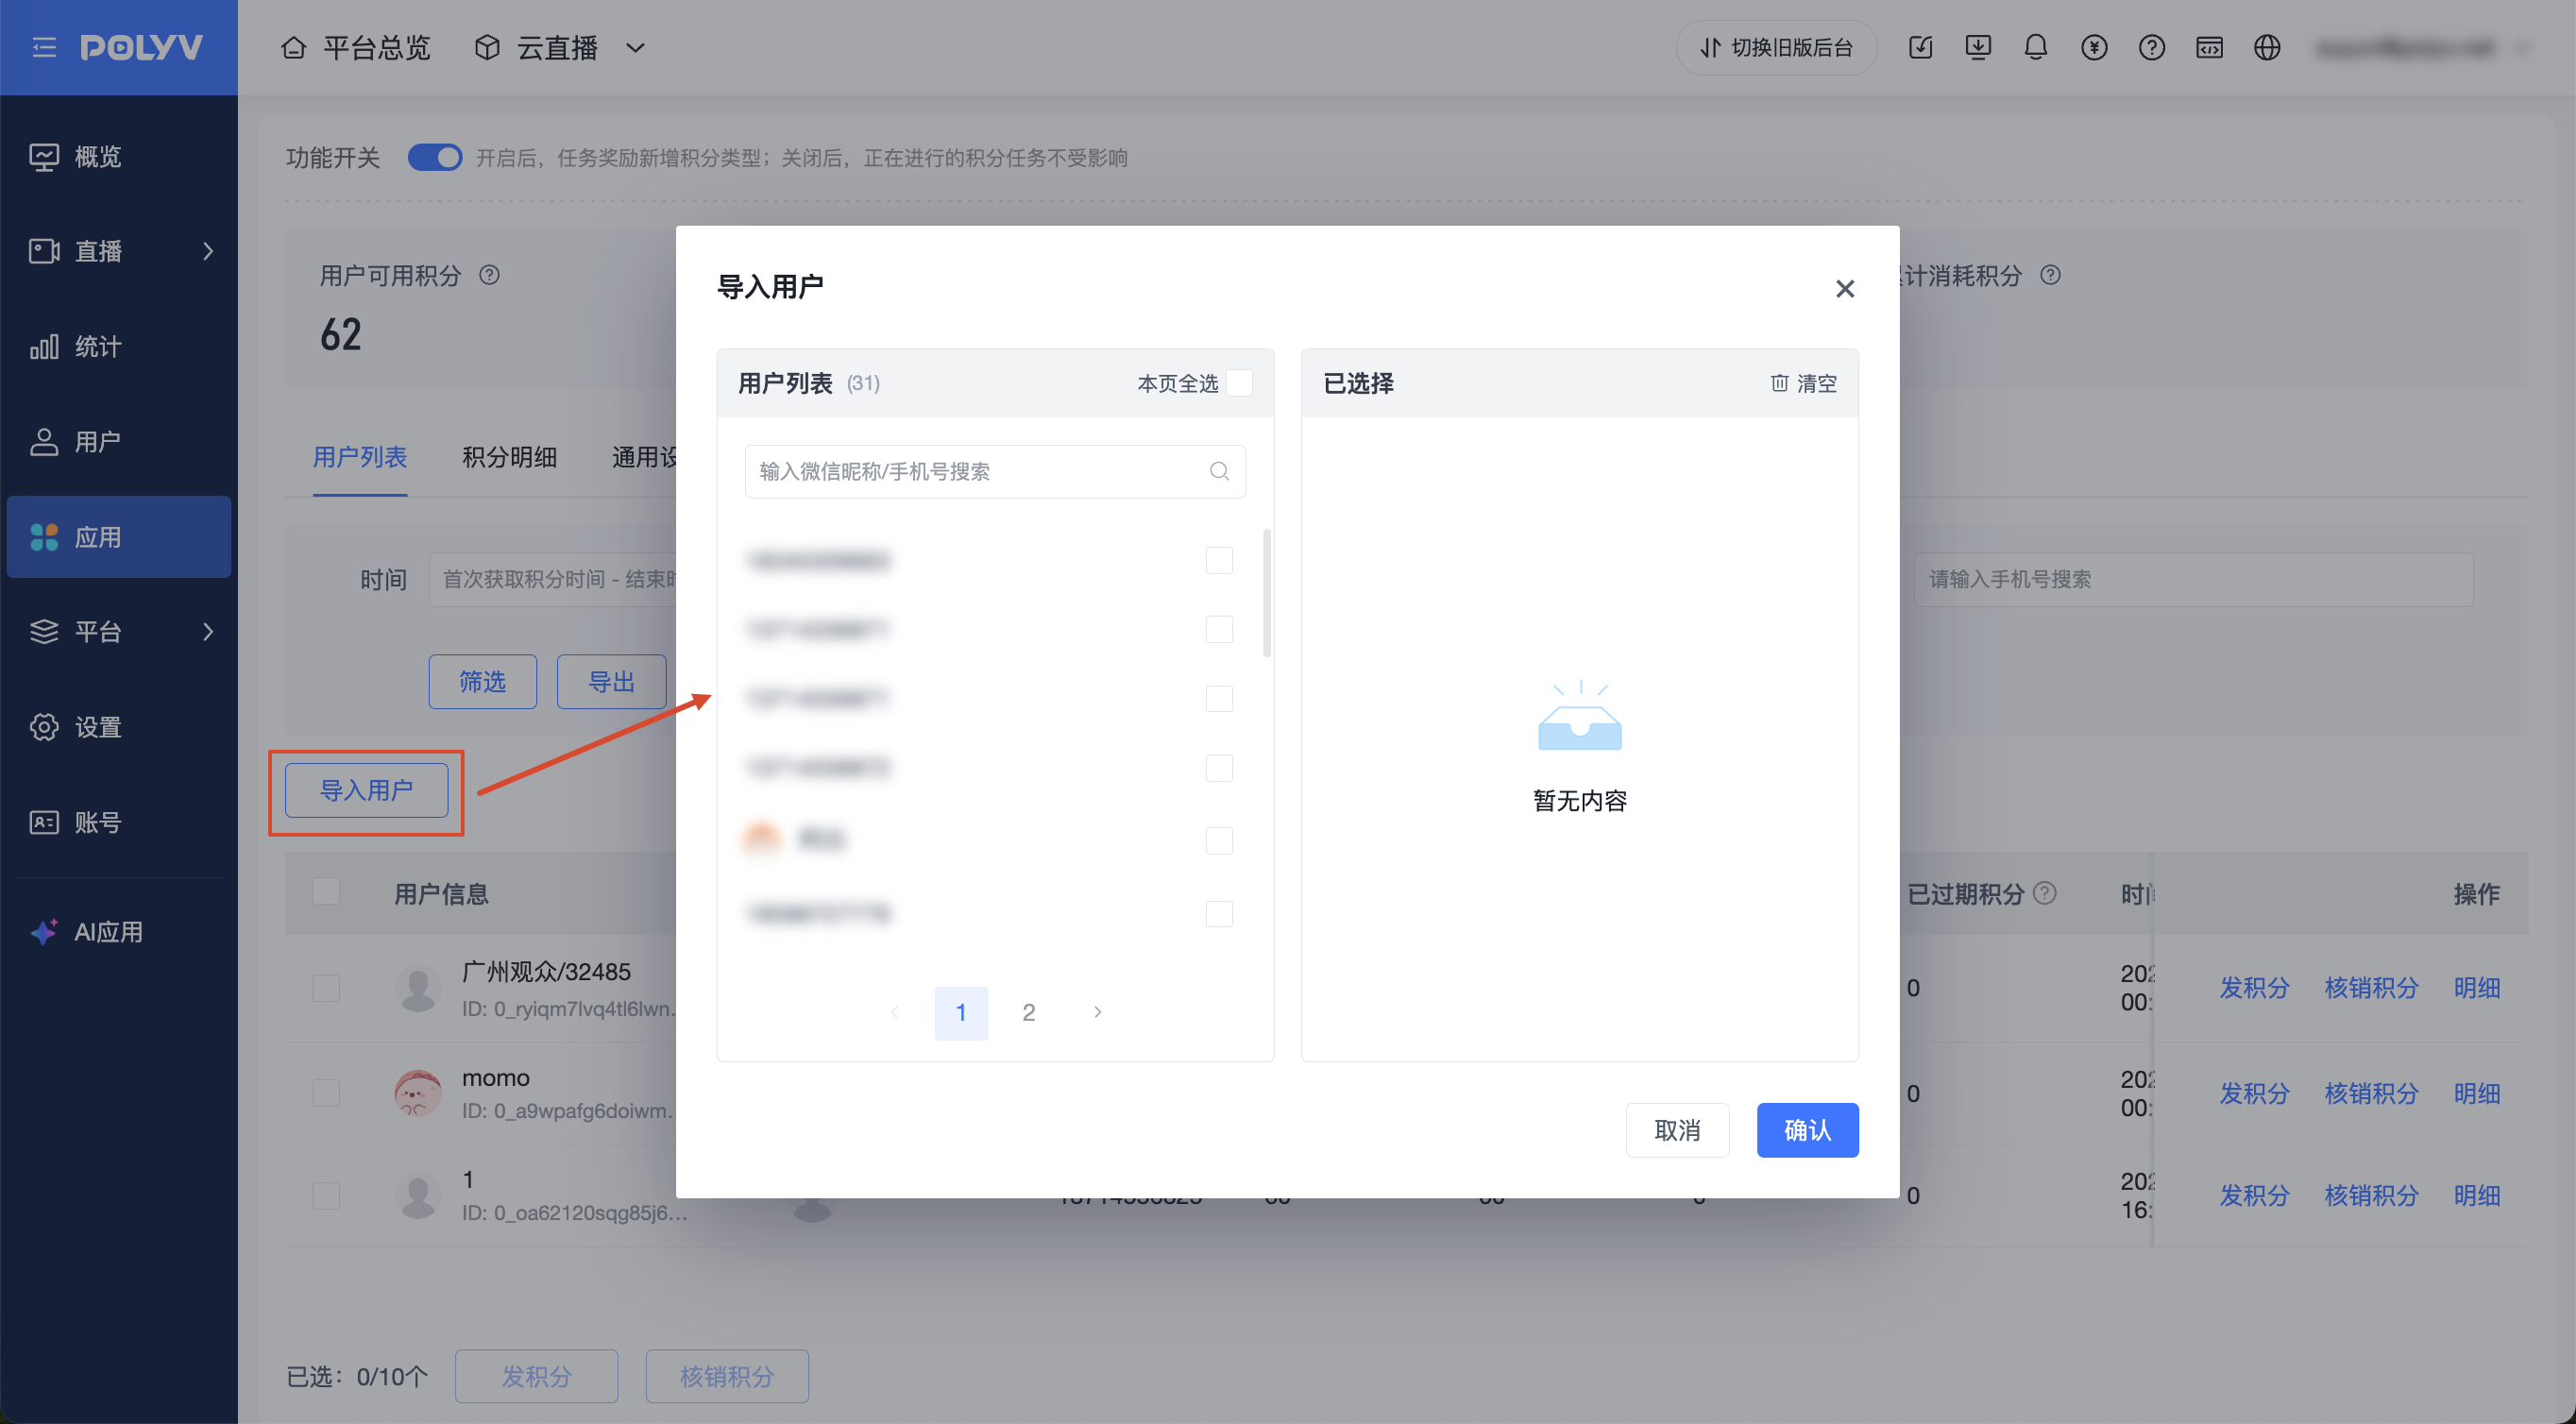Check the sixth user checkbox in dialog list
2576x1424 pixels.
click(1219, 914)
